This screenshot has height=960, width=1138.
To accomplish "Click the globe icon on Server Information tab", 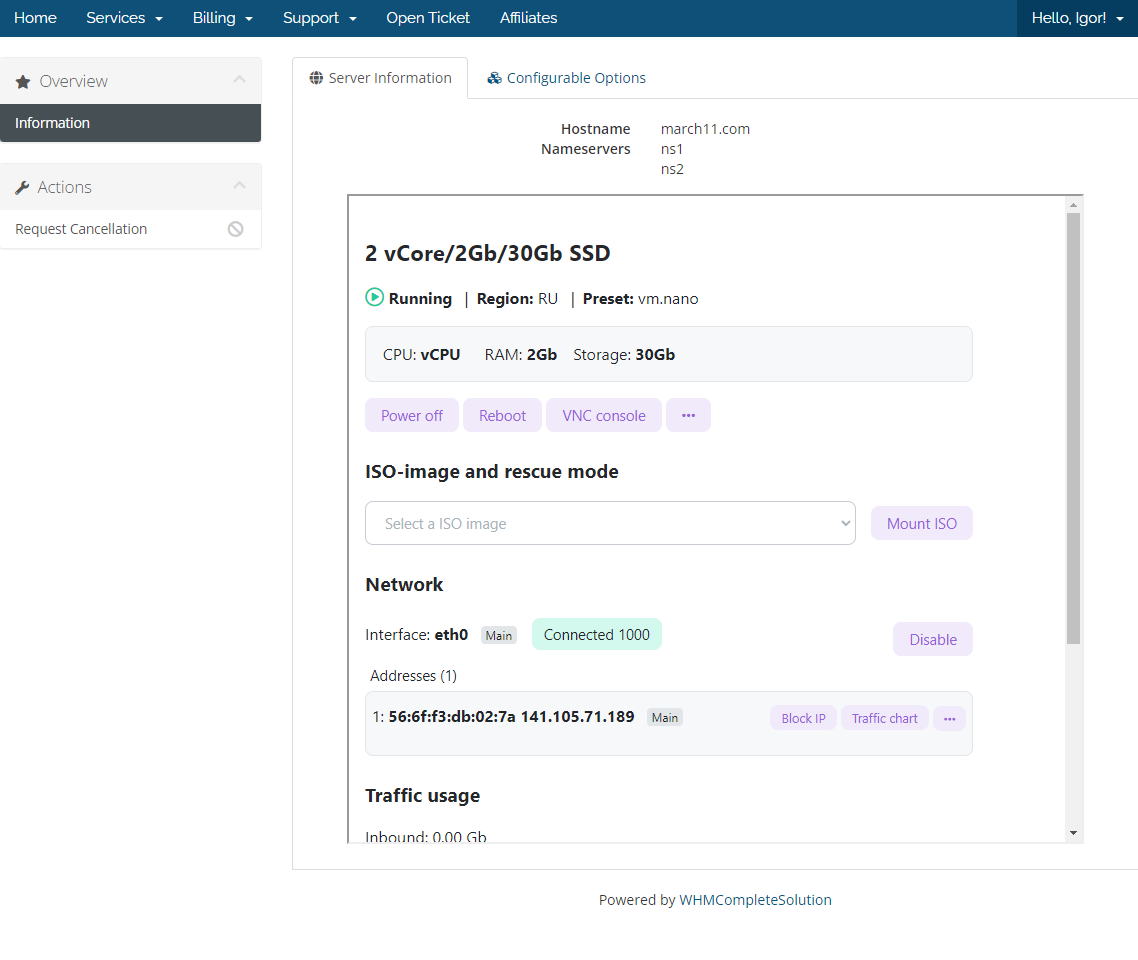I will pos(316,78).
